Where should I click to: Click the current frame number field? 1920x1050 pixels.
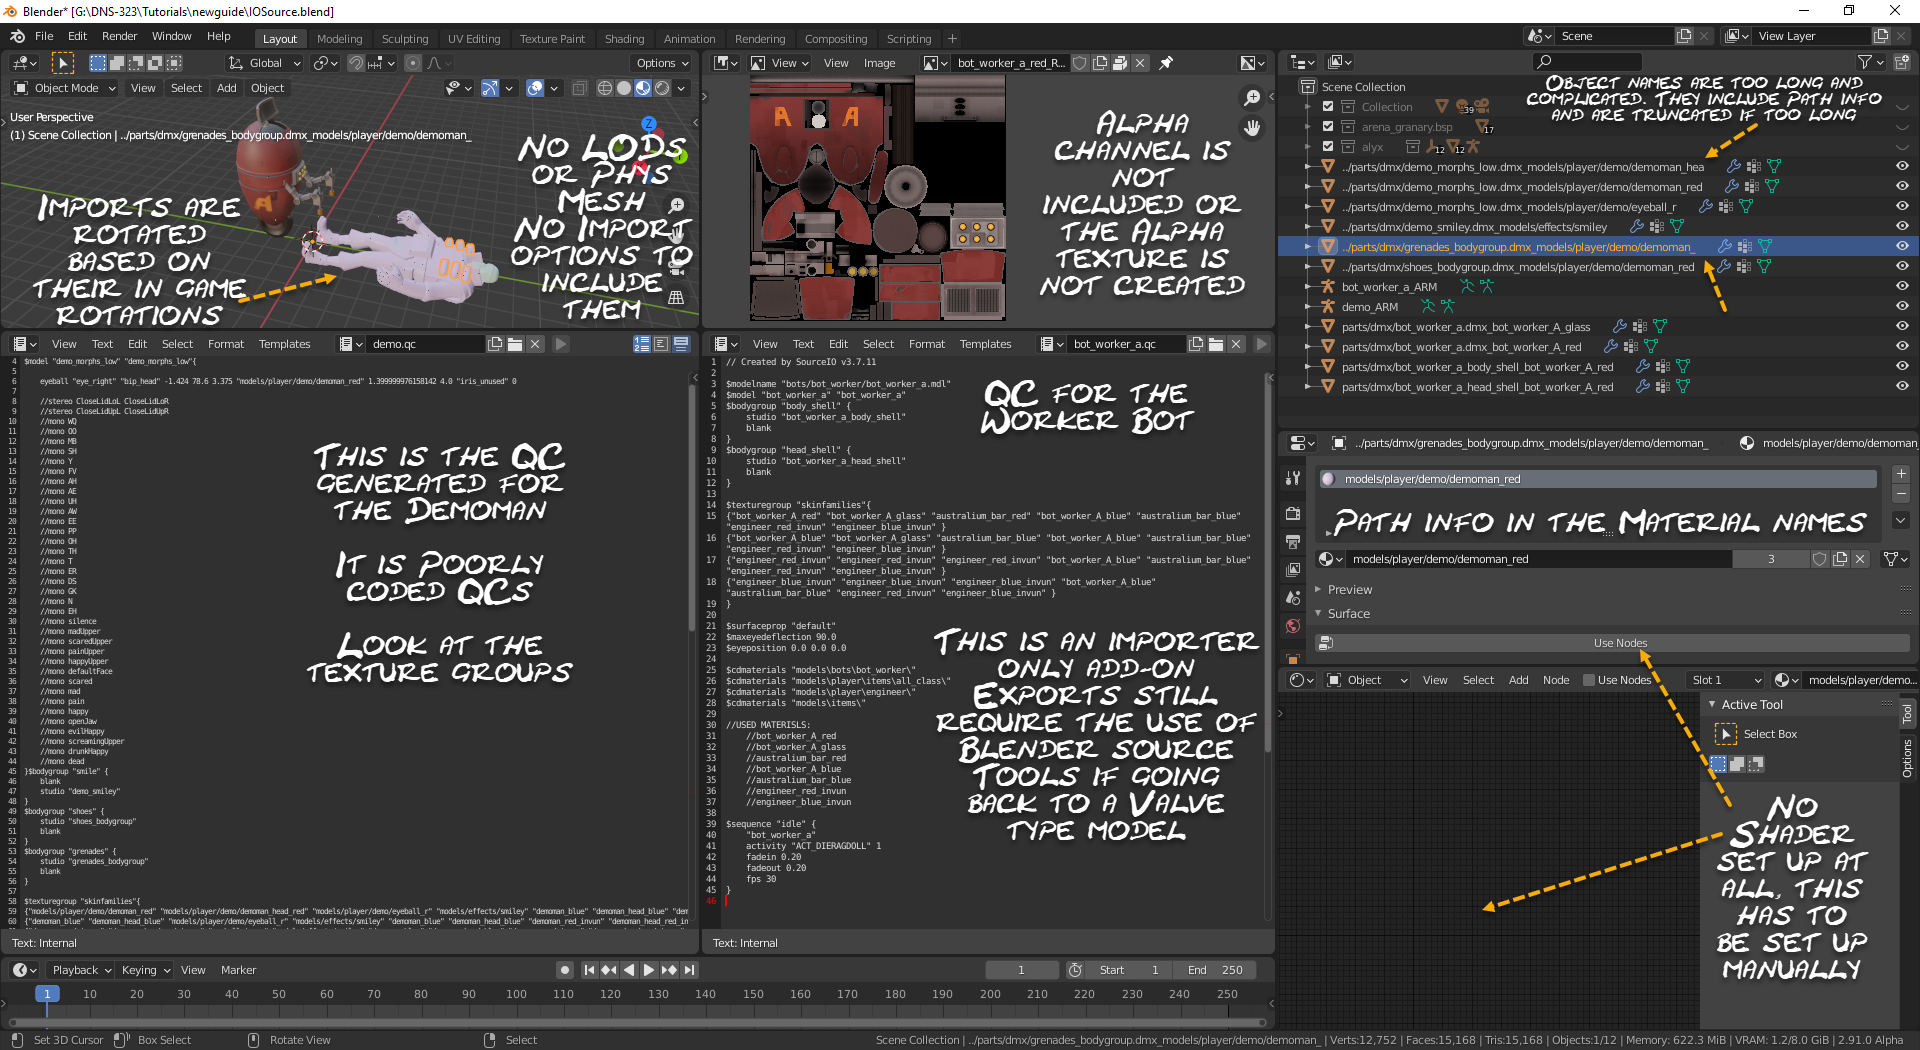1021,970
